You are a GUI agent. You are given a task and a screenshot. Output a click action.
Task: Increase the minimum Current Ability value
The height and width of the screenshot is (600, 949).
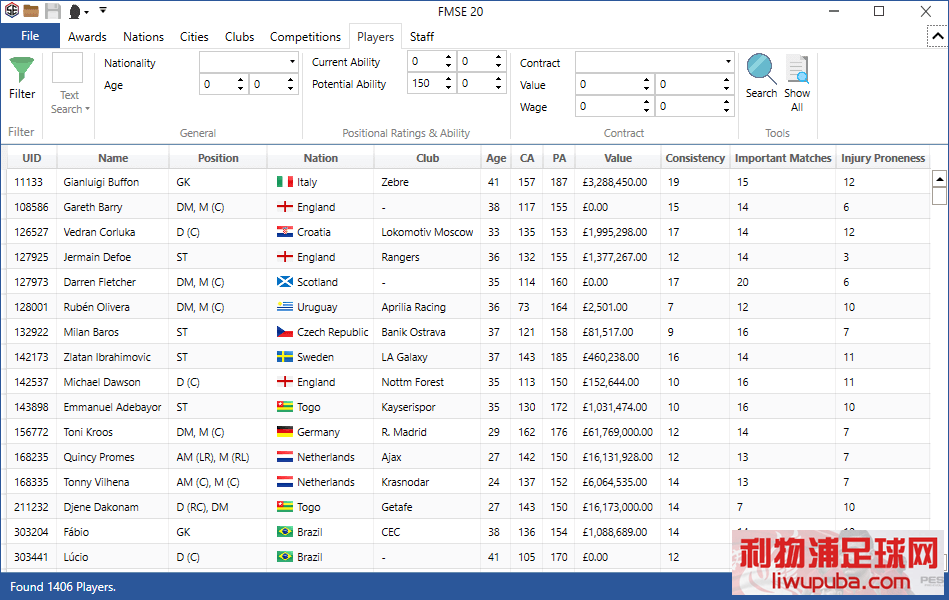coord(448,57)
